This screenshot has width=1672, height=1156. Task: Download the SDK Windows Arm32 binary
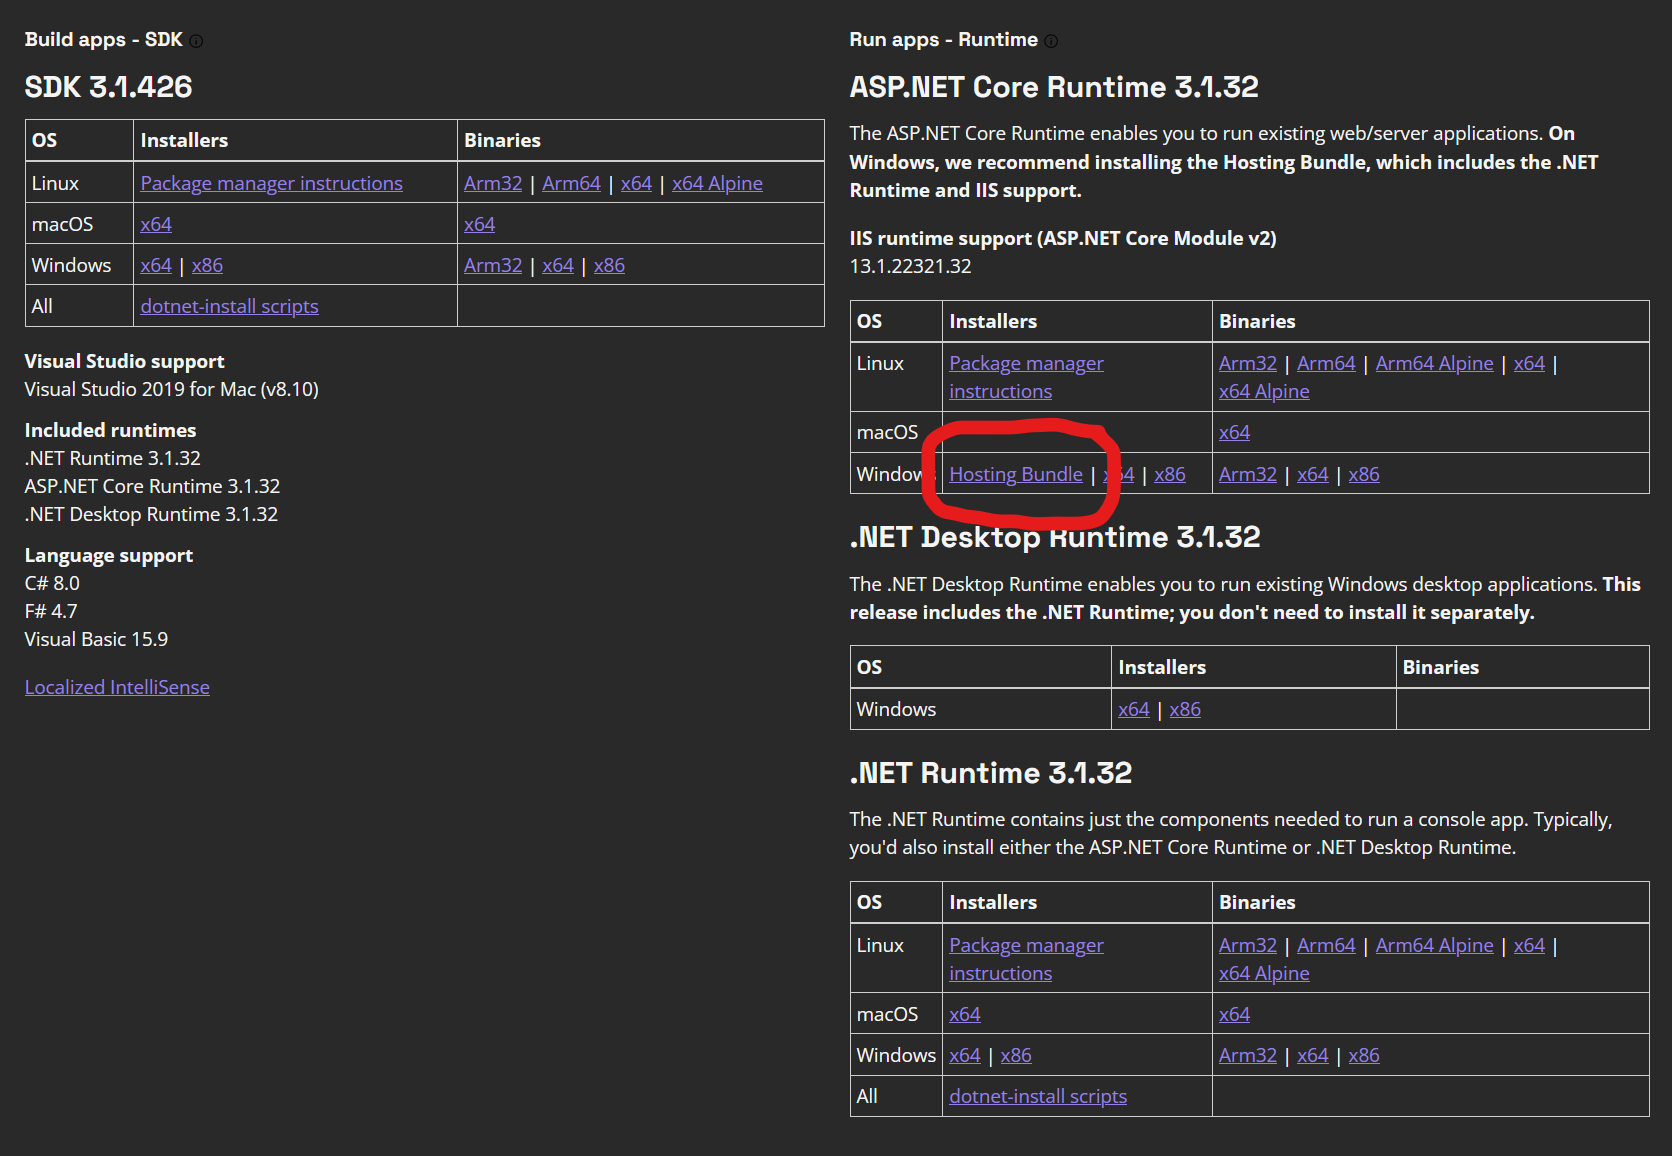click(x=492, y=266)
